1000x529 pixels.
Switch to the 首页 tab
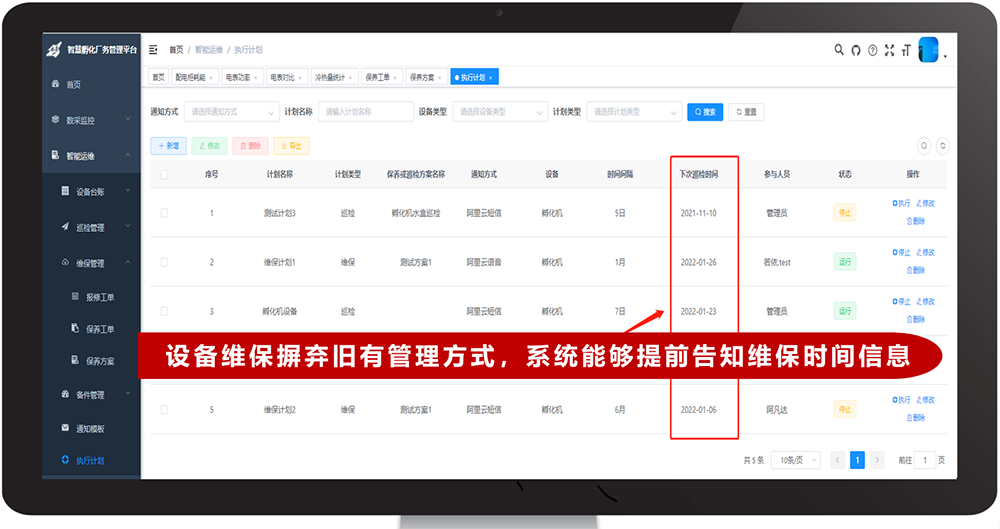[158, 77]
